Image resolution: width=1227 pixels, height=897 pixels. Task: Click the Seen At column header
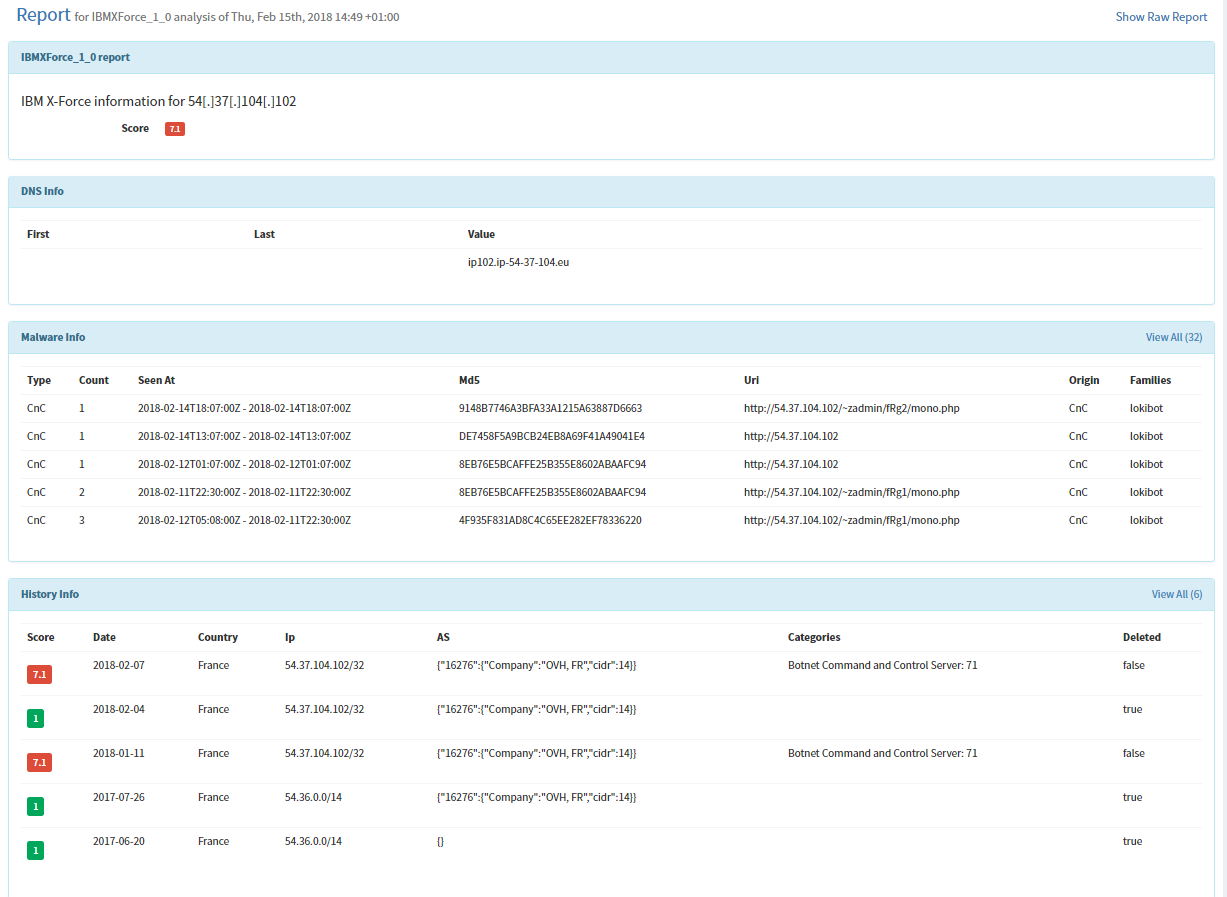point(156,381)
